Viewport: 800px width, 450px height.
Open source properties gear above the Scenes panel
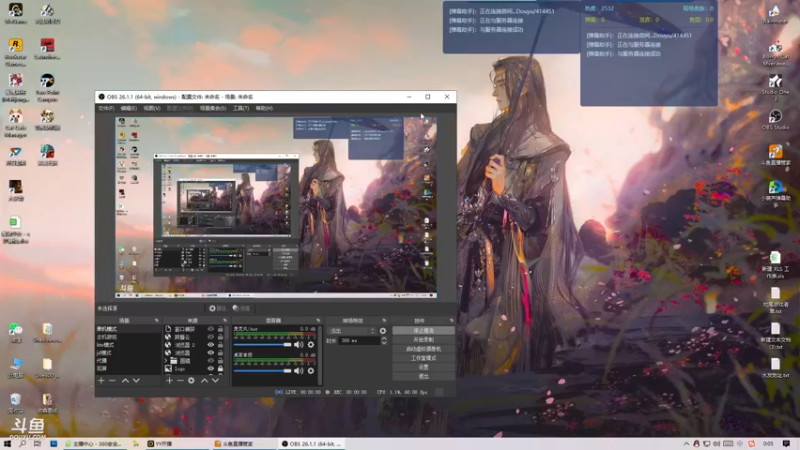217,308
